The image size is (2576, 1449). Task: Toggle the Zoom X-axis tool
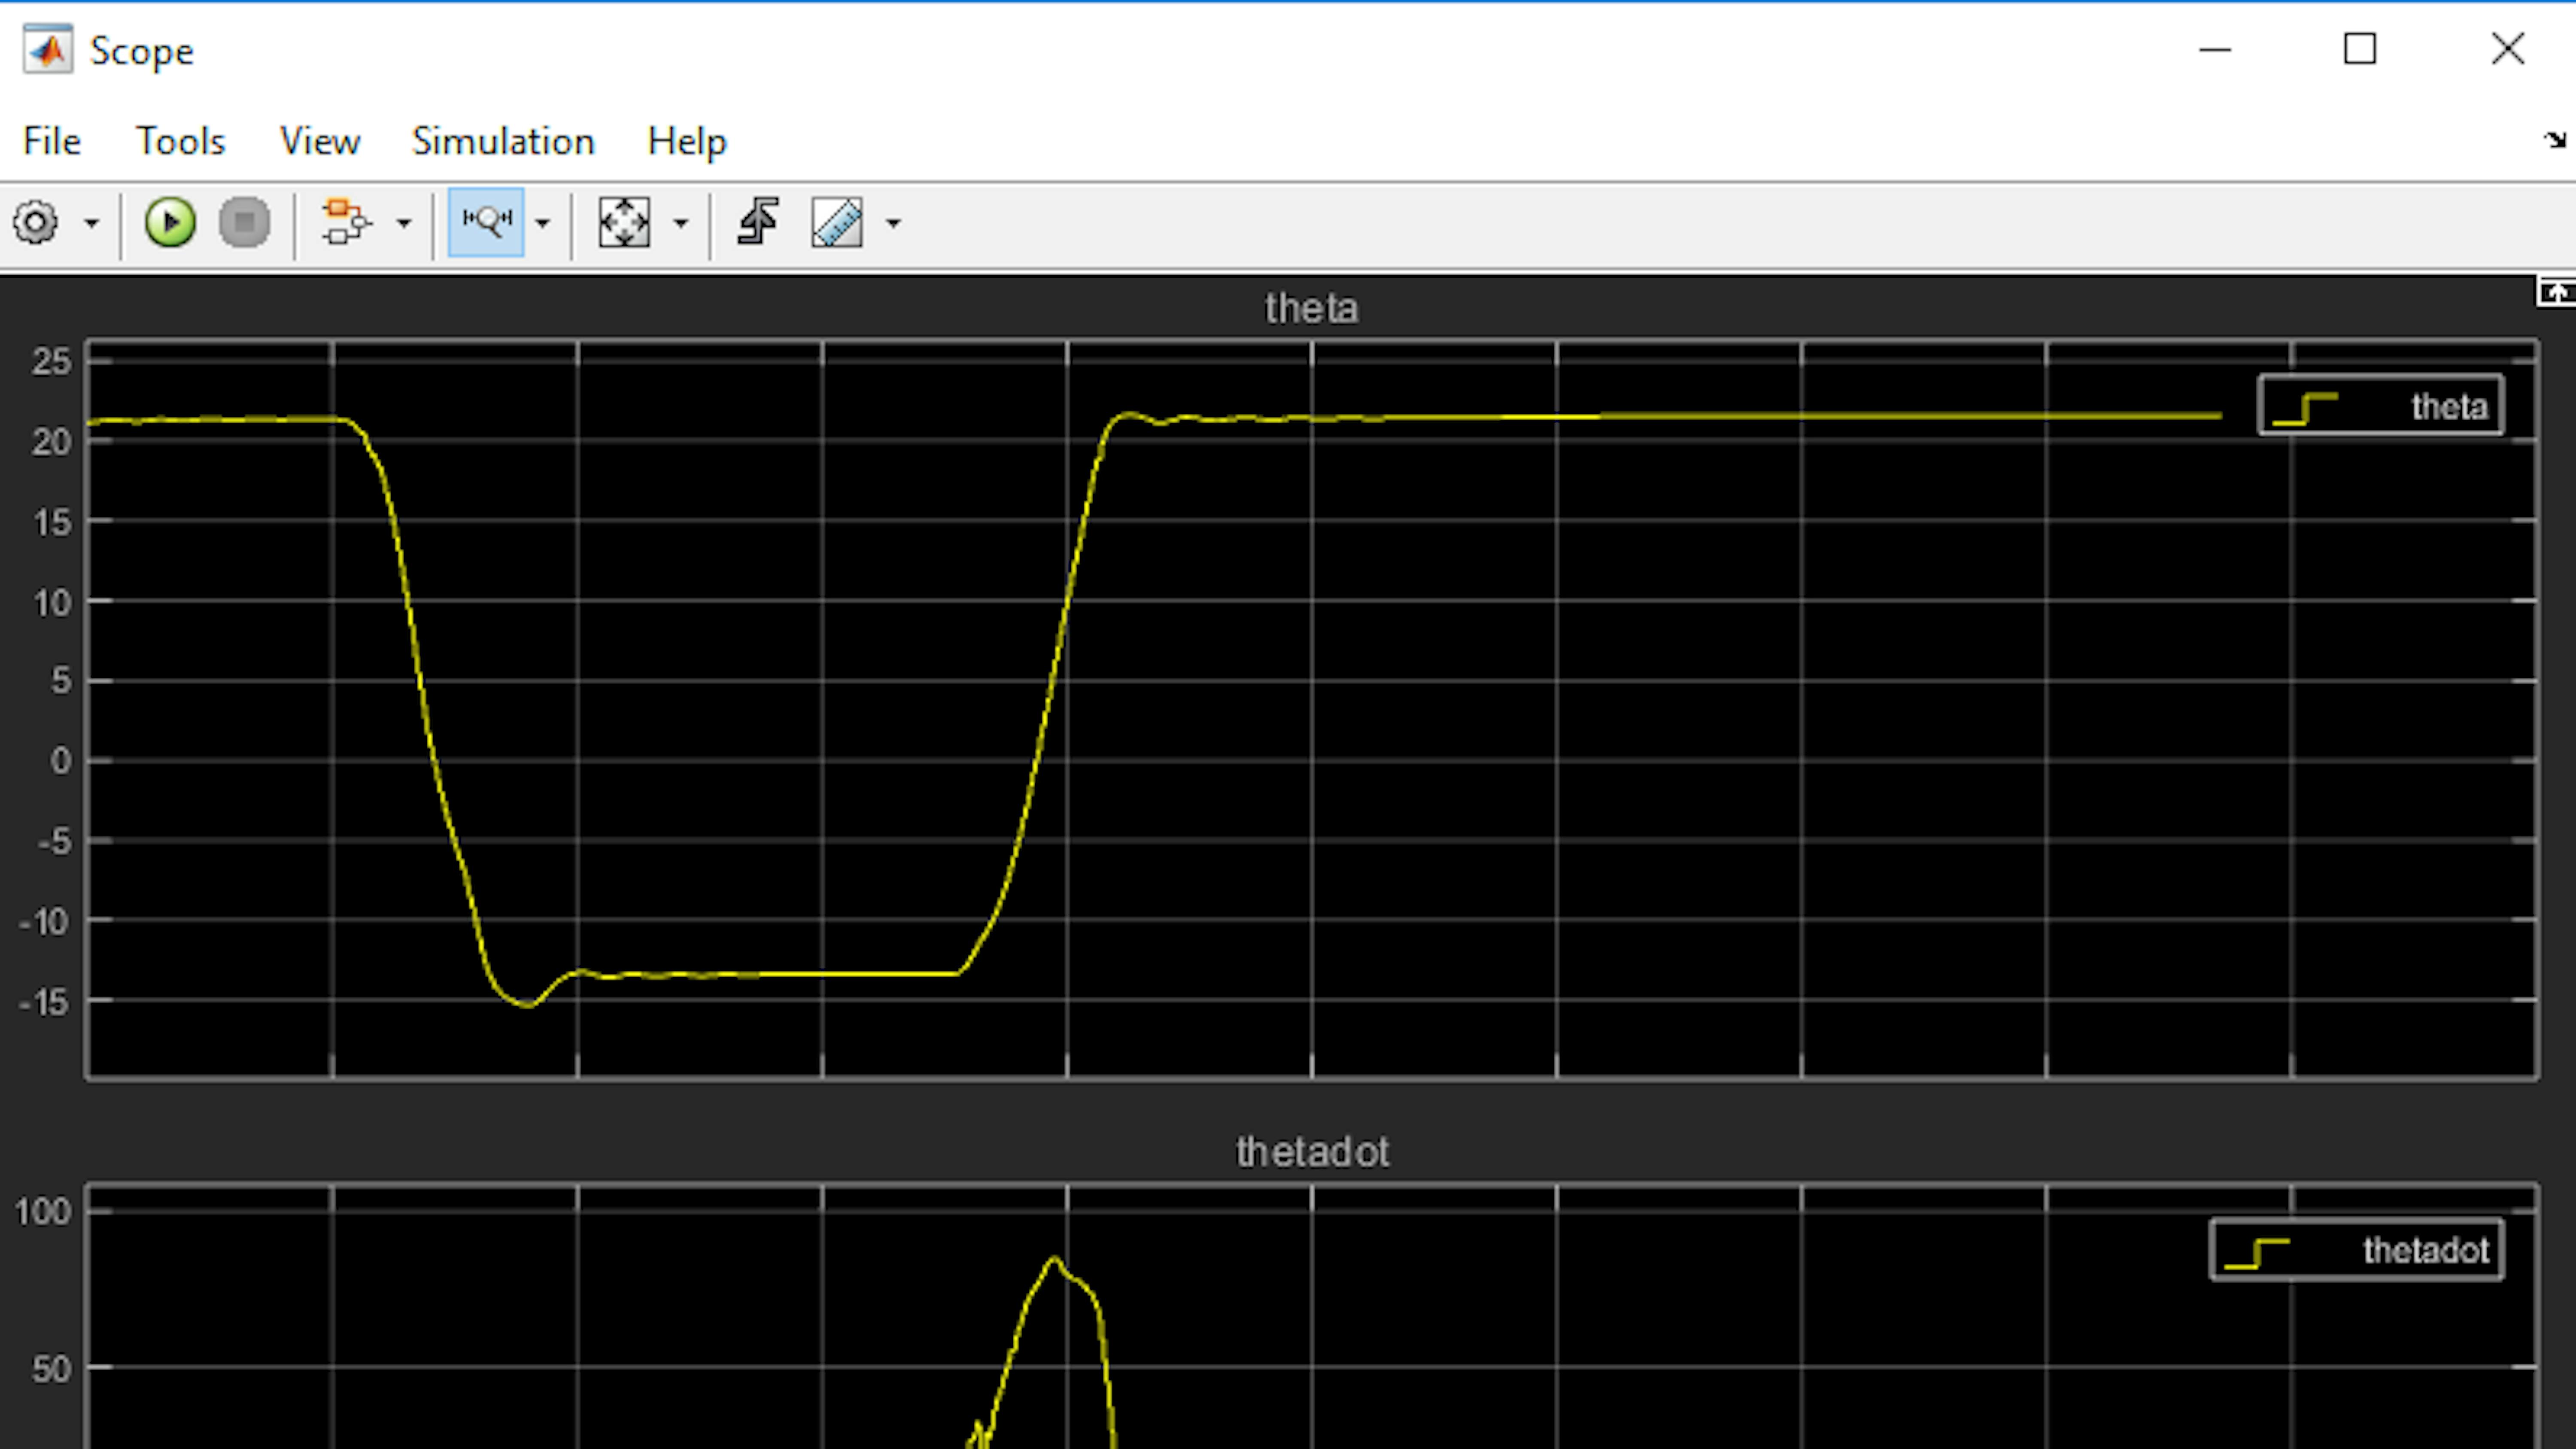(486, 222)
